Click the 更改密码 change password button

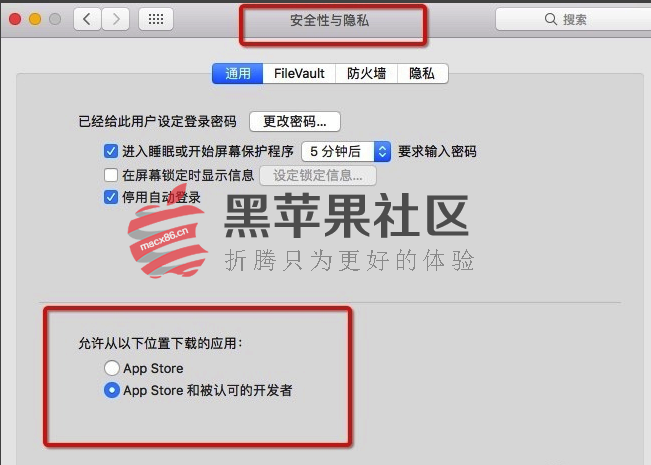(x=295, y=122)
